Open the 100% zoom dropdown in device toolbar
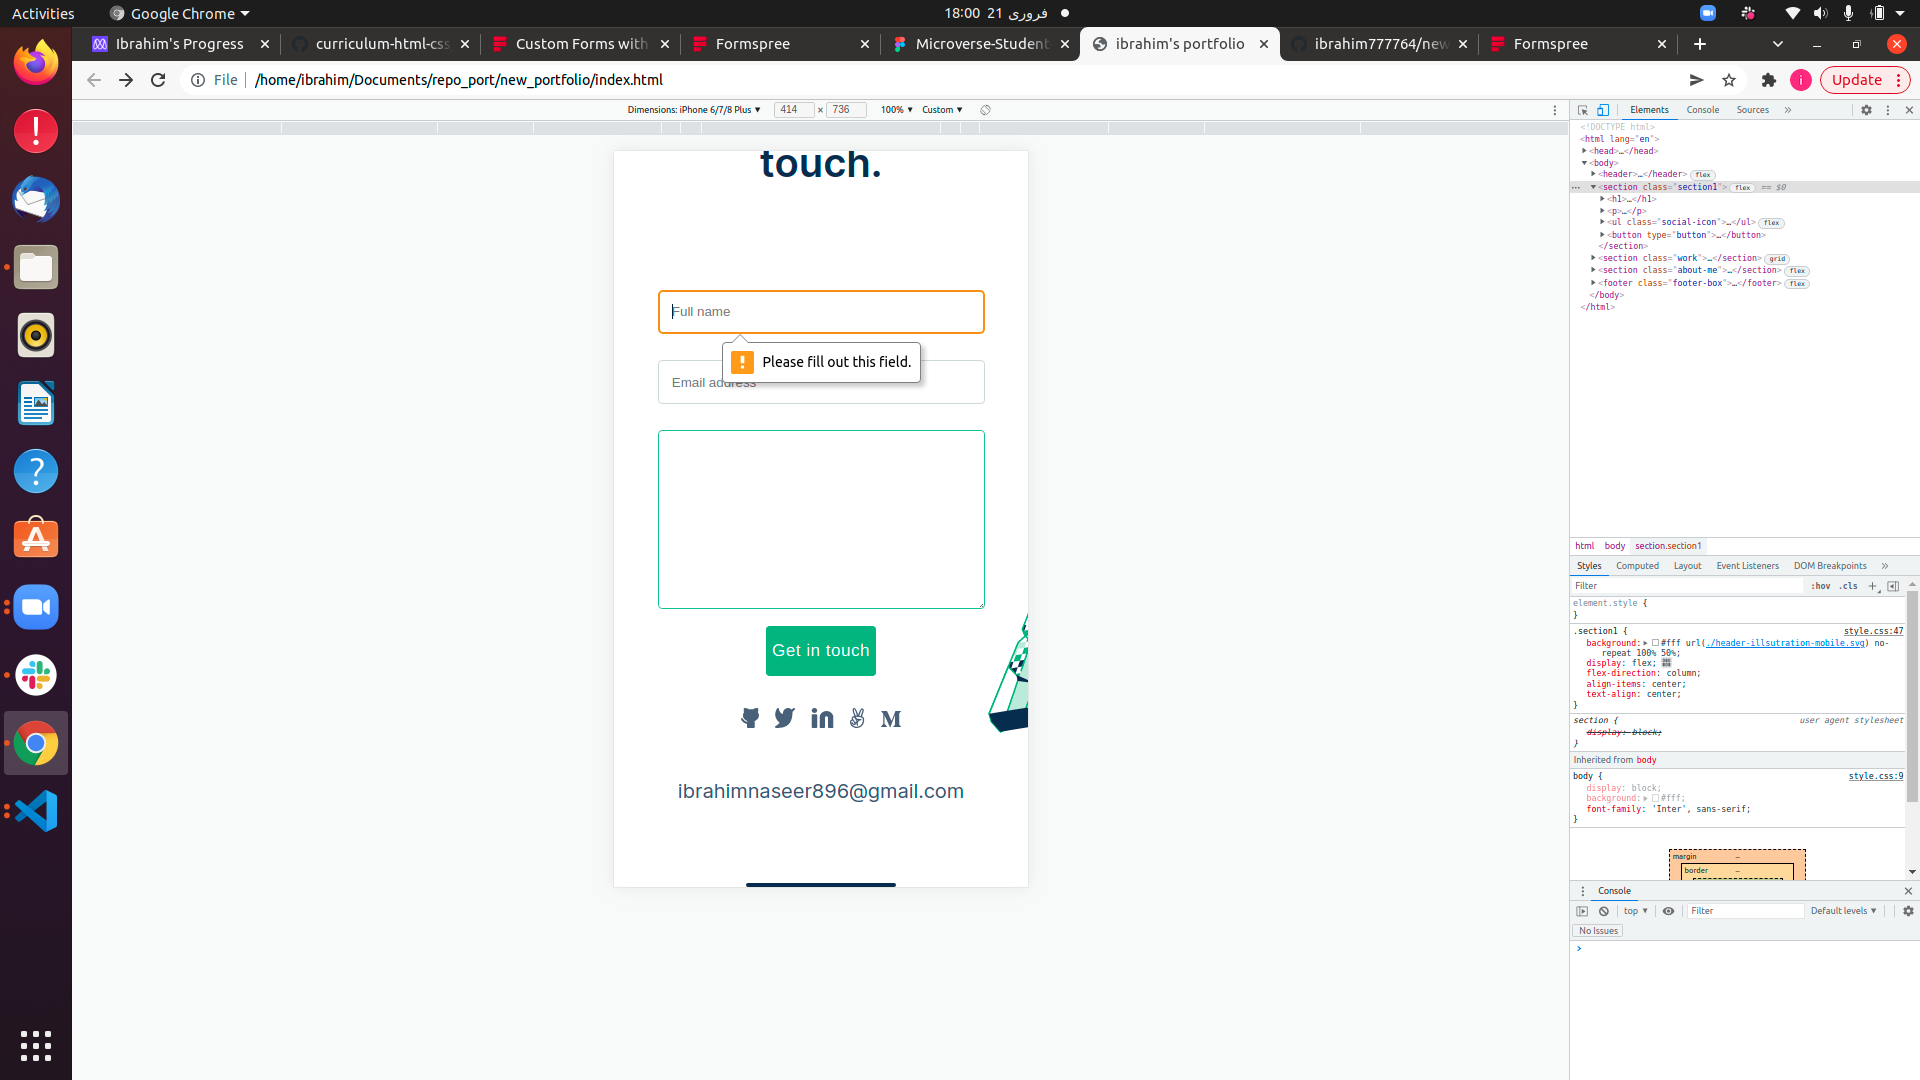1920x1080 pixels. (x=896, y=110)
